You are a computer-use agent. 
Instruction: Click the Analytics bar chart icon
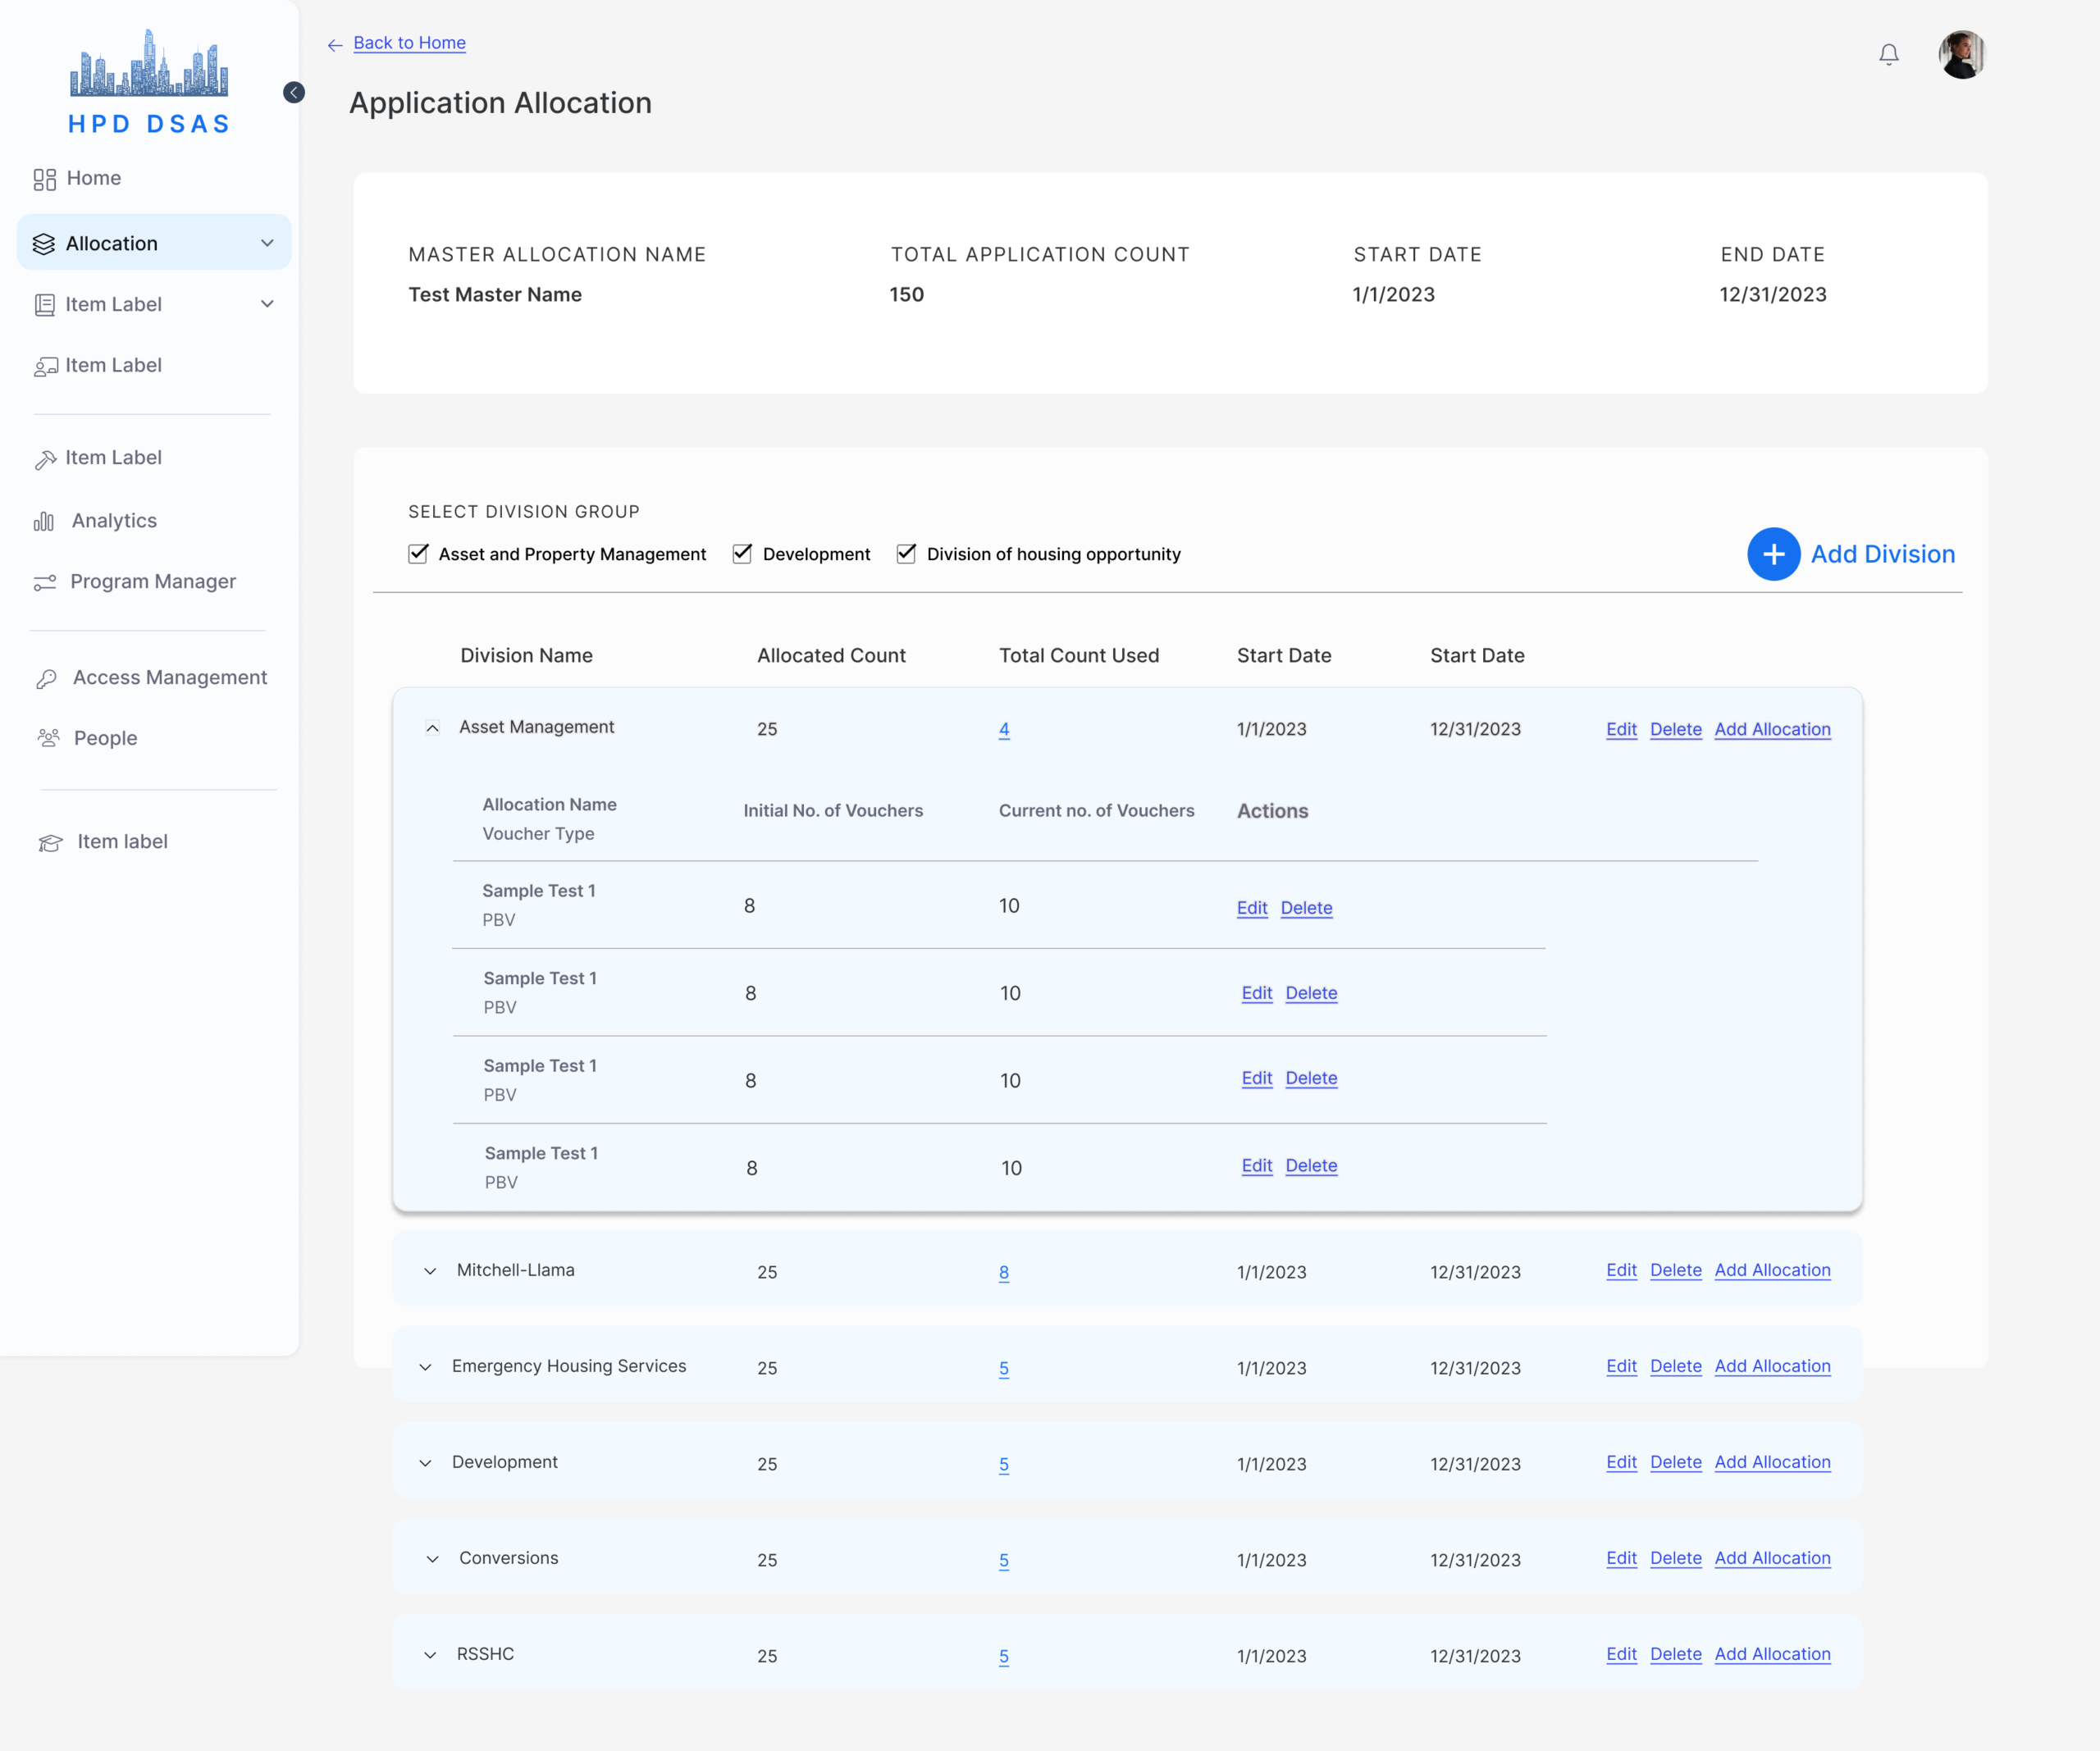(x=44, y=521)
